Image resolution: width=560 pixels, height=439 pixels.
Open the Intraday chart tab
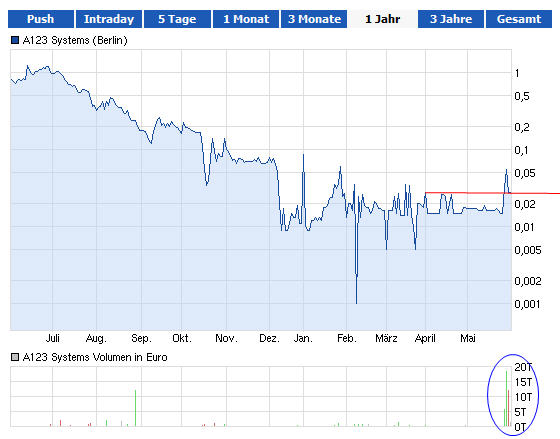pyautogui.click(x=109, y=19)
